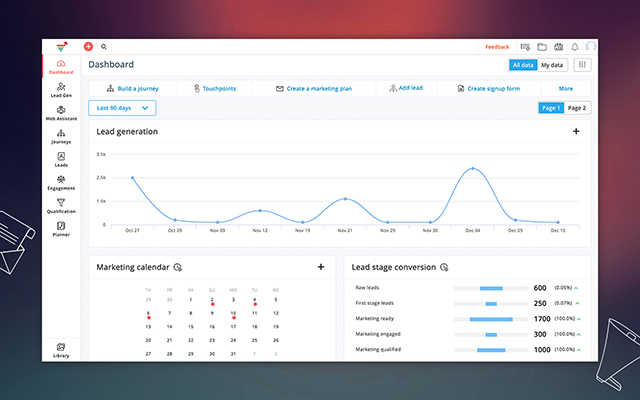640x400 pixels.
Task: Click the Lead generation panel title
Action: (127, 131)
